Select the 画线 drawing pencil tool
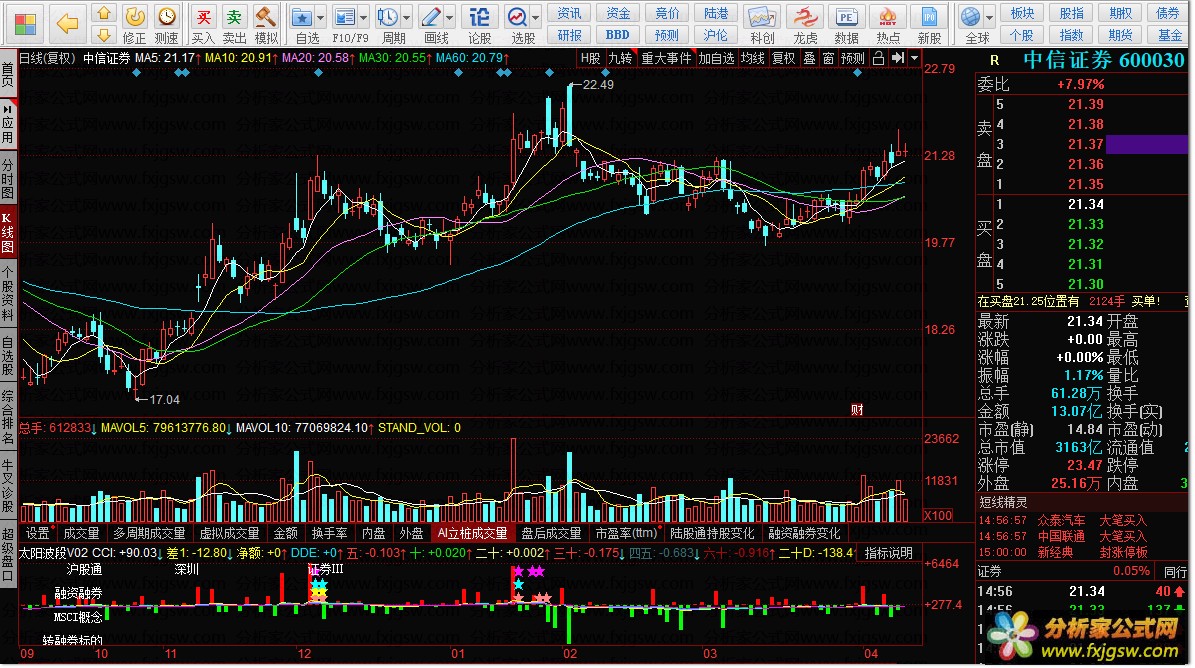1195x668 pixels. point(431,16)
